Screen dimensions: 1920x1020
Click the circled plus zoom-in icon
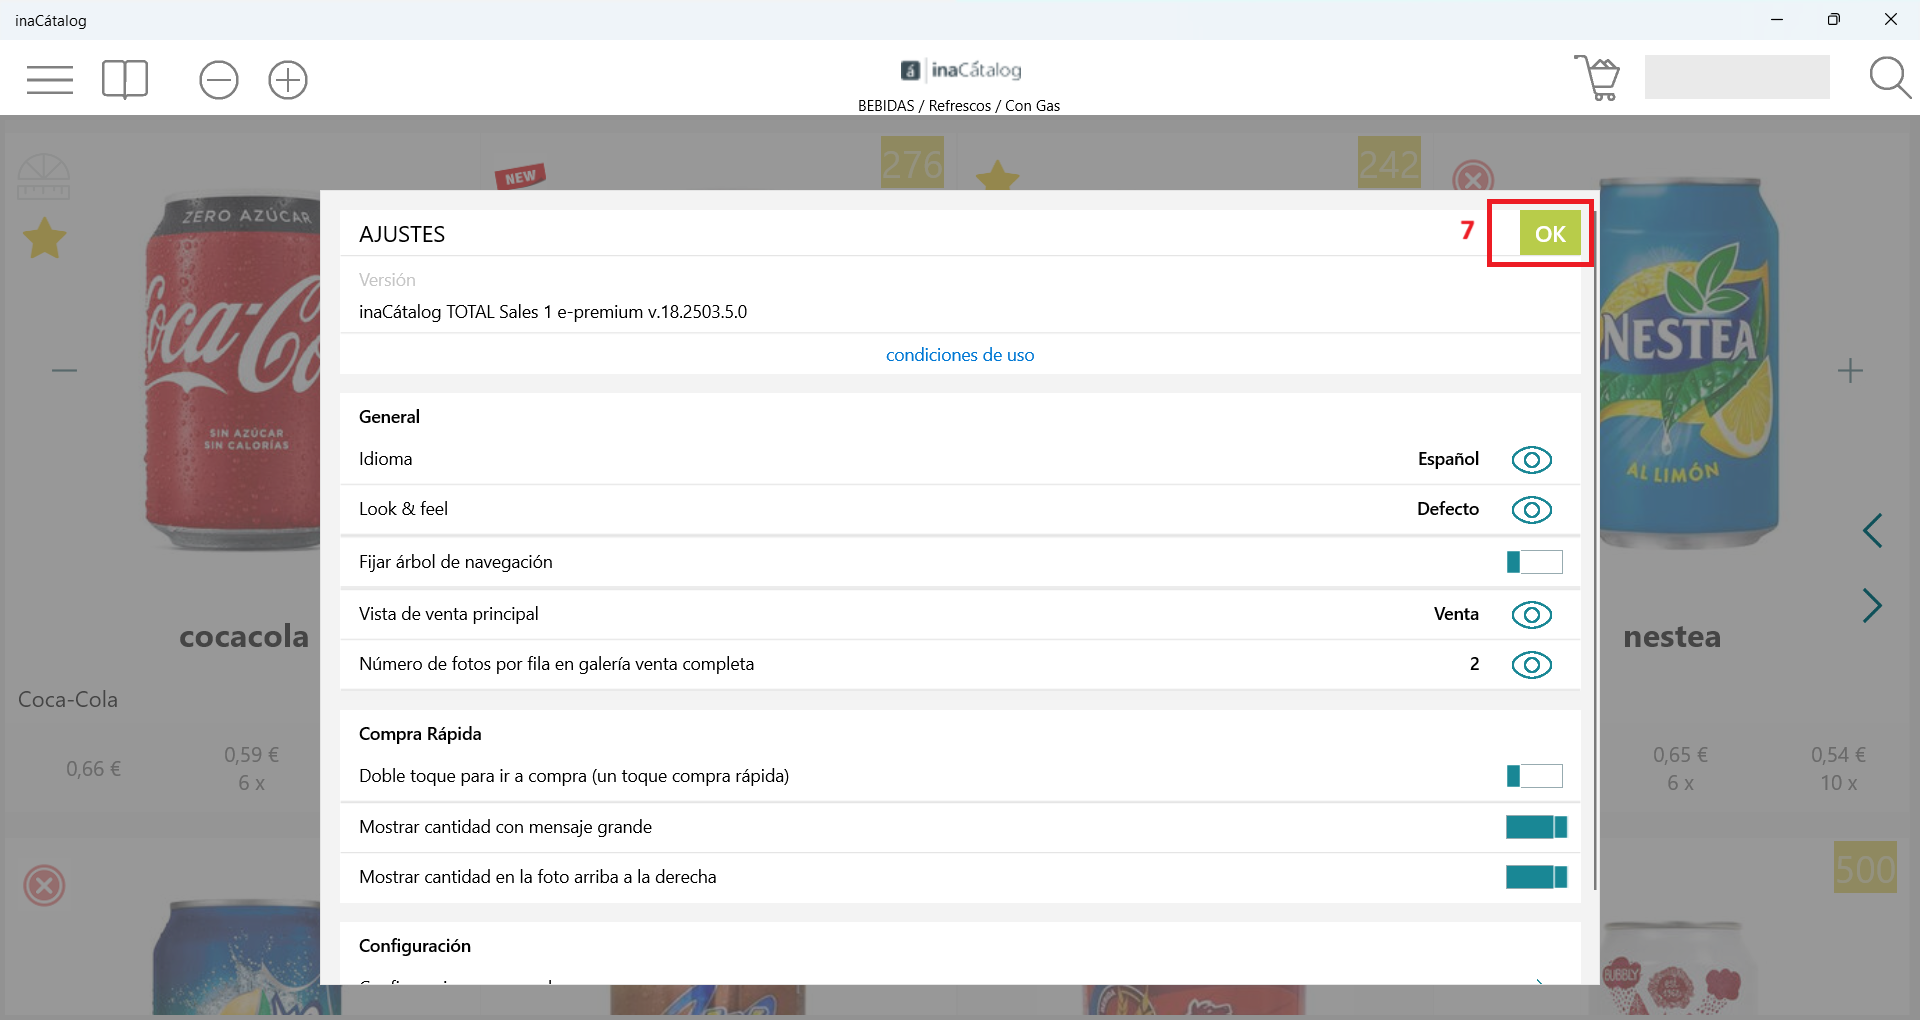[288, 80]
